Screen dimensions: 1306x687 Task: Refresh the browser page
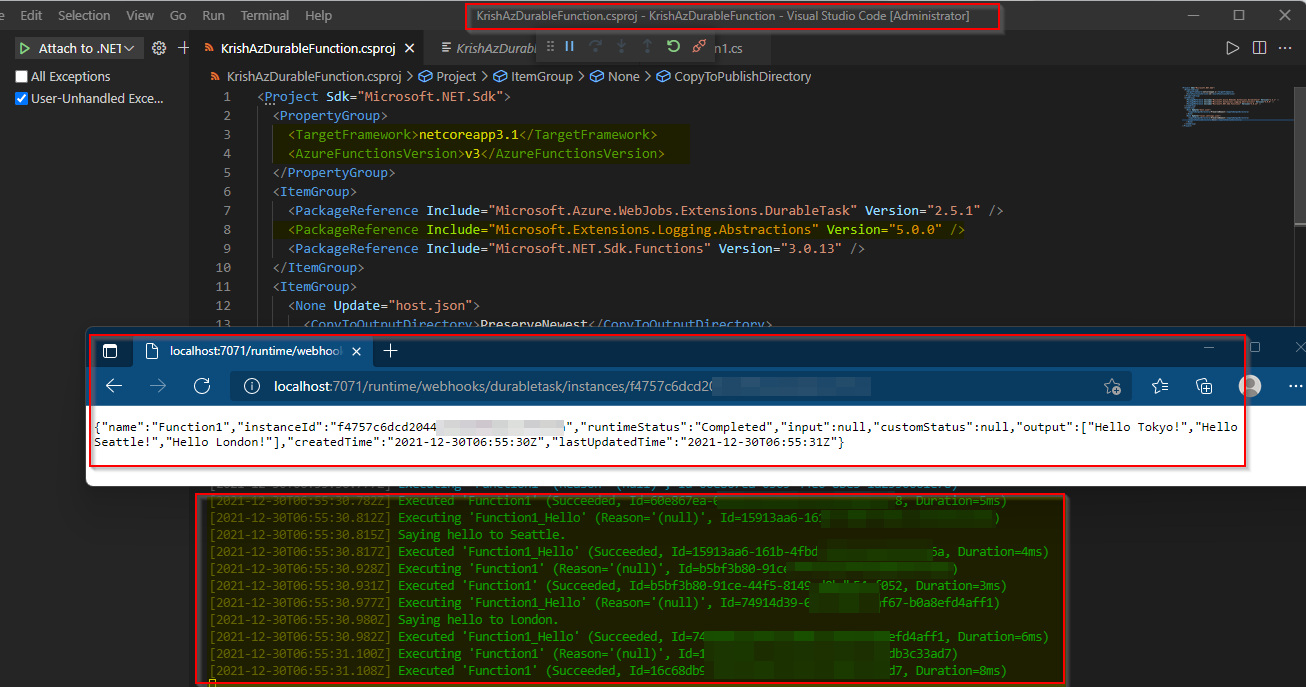tap(202, 386)
